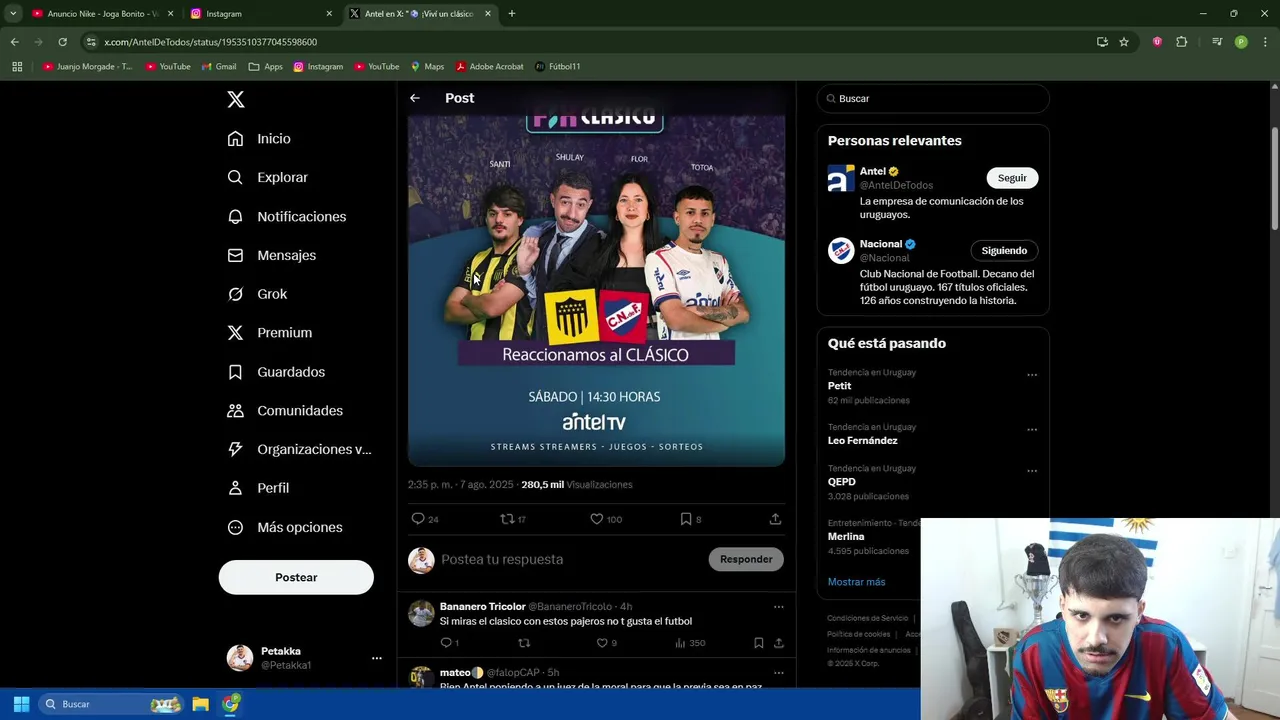Follow Antel with Seguir button
1280x720 pixels.
(1012, 178)
